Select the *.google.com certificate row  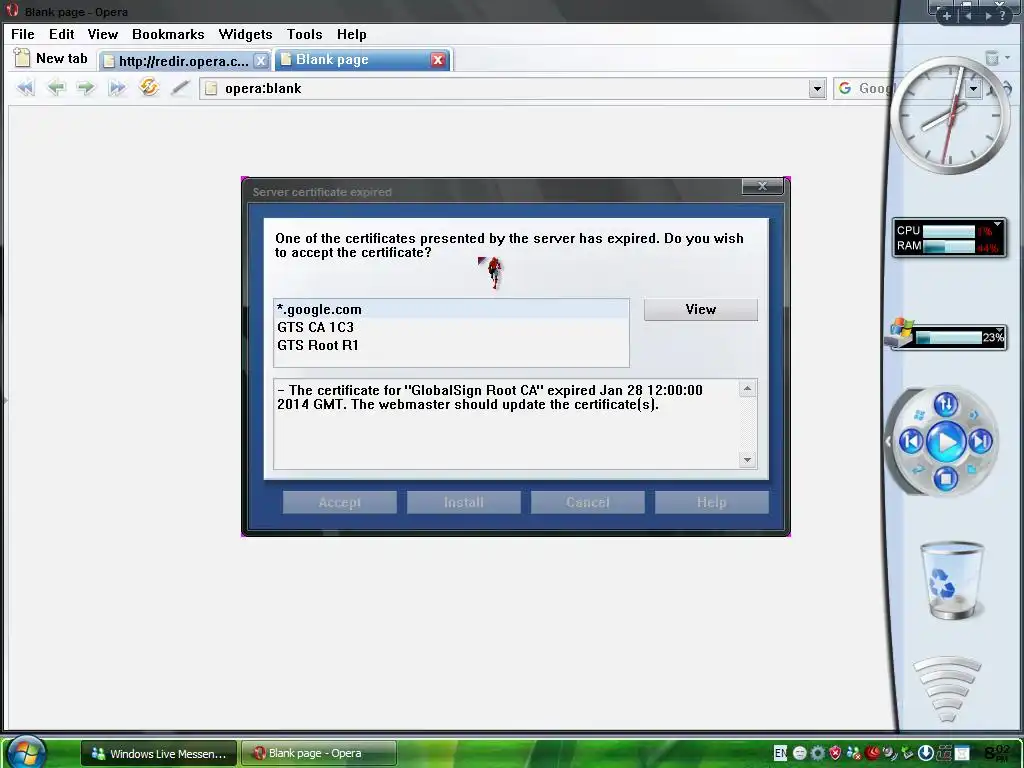pos(451,310)
